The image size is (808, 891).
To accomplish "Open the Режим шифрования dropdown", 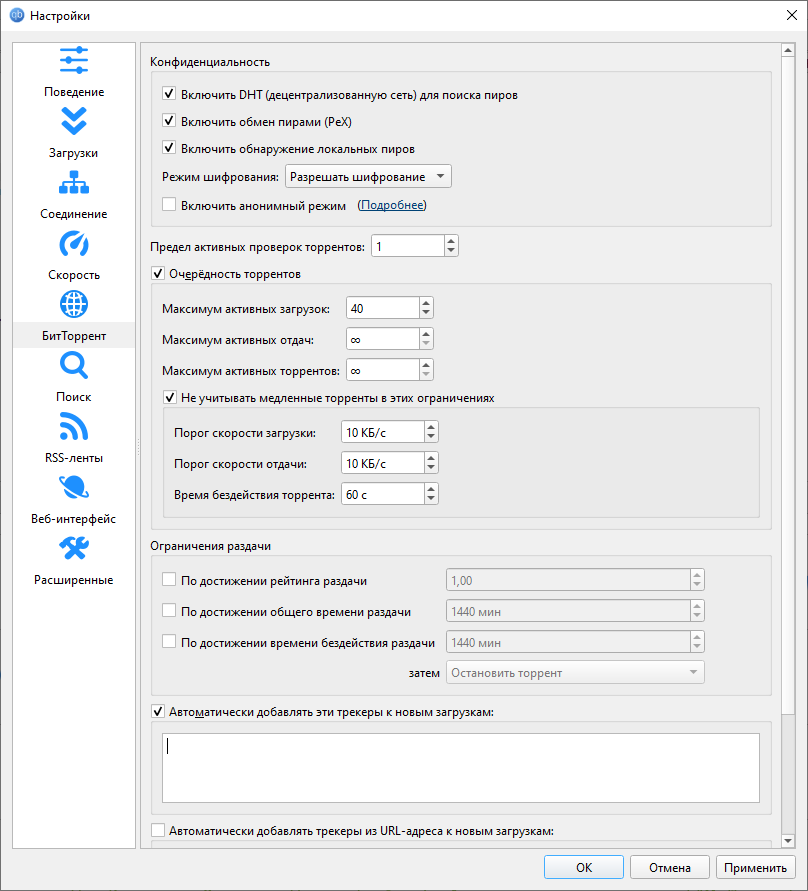I will 368,177.
